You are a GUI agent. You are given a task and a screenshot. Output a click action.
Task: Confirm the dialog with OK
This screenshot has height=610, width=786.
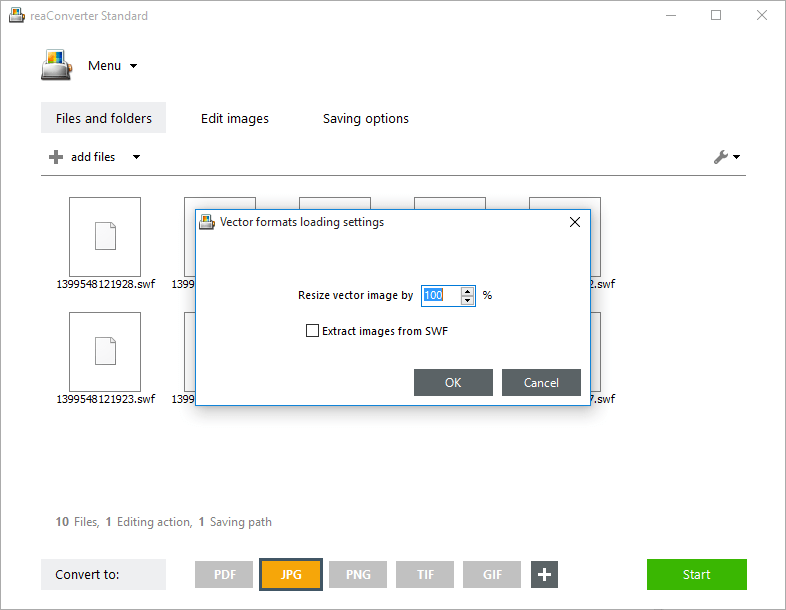point(453,382)
